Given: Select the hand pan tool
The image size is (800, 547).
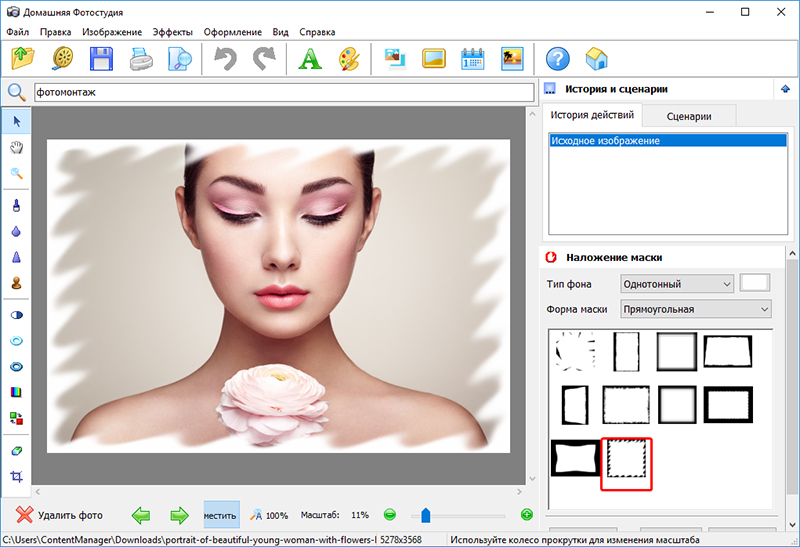Looking at the screenshot, I should [x=16, y=147].
